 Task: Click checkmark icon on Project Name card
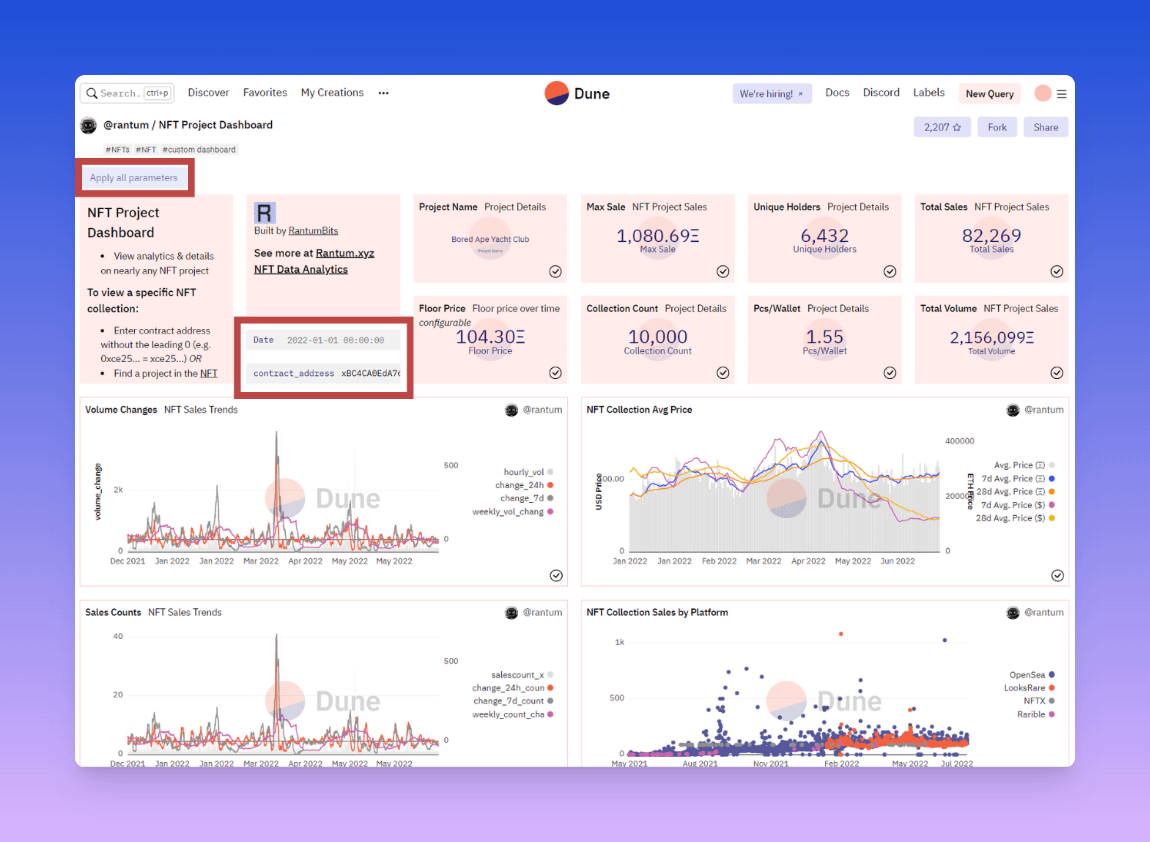pos(555,271)
